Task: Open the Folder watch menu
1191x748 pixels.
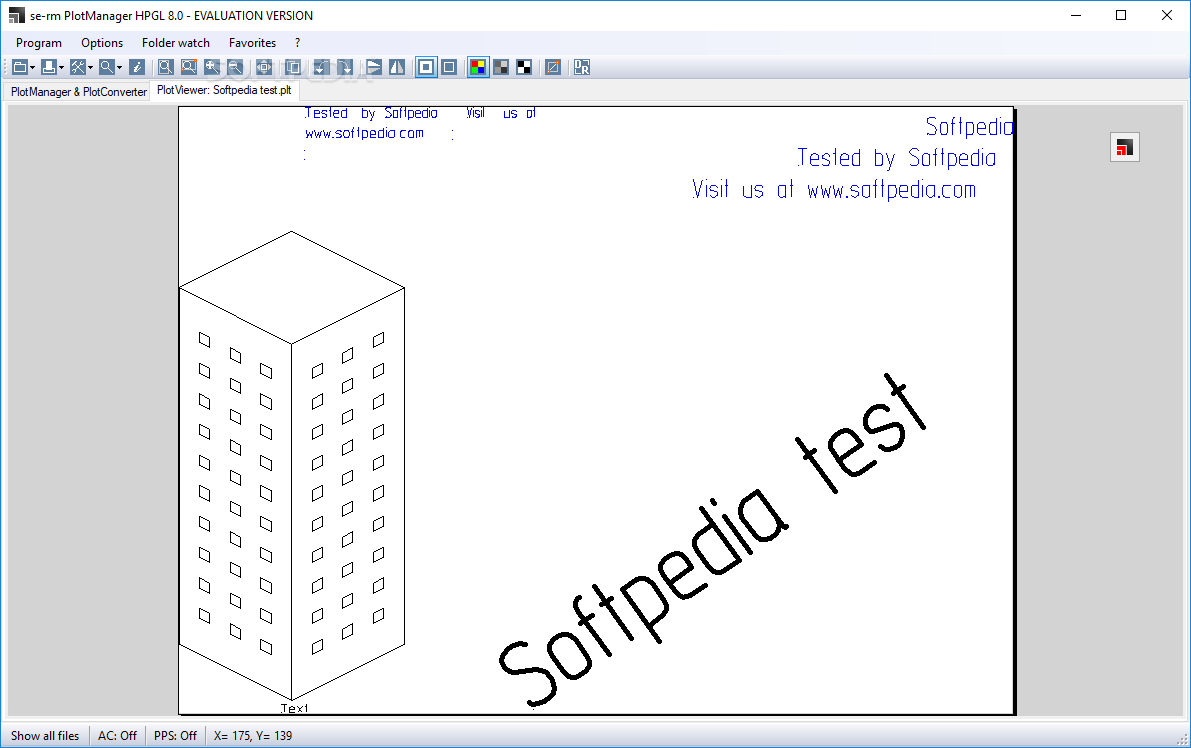Action: [175, 43]
